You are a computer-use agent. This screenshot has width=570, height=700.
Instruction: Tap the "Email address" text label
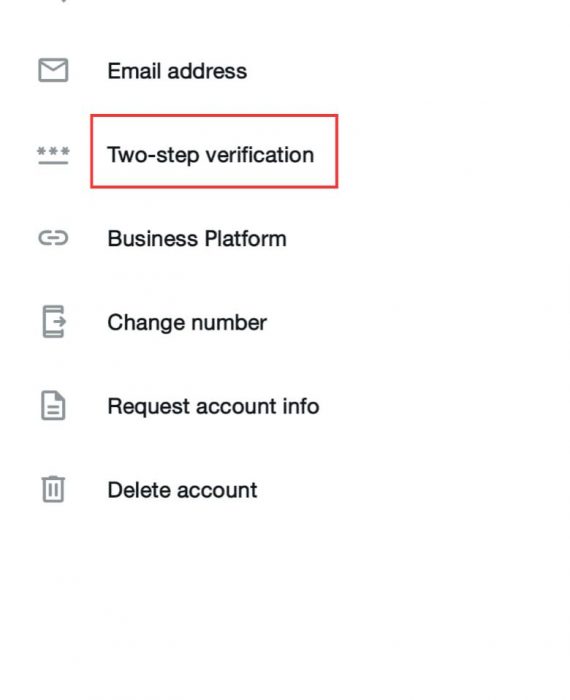[177, 71]
